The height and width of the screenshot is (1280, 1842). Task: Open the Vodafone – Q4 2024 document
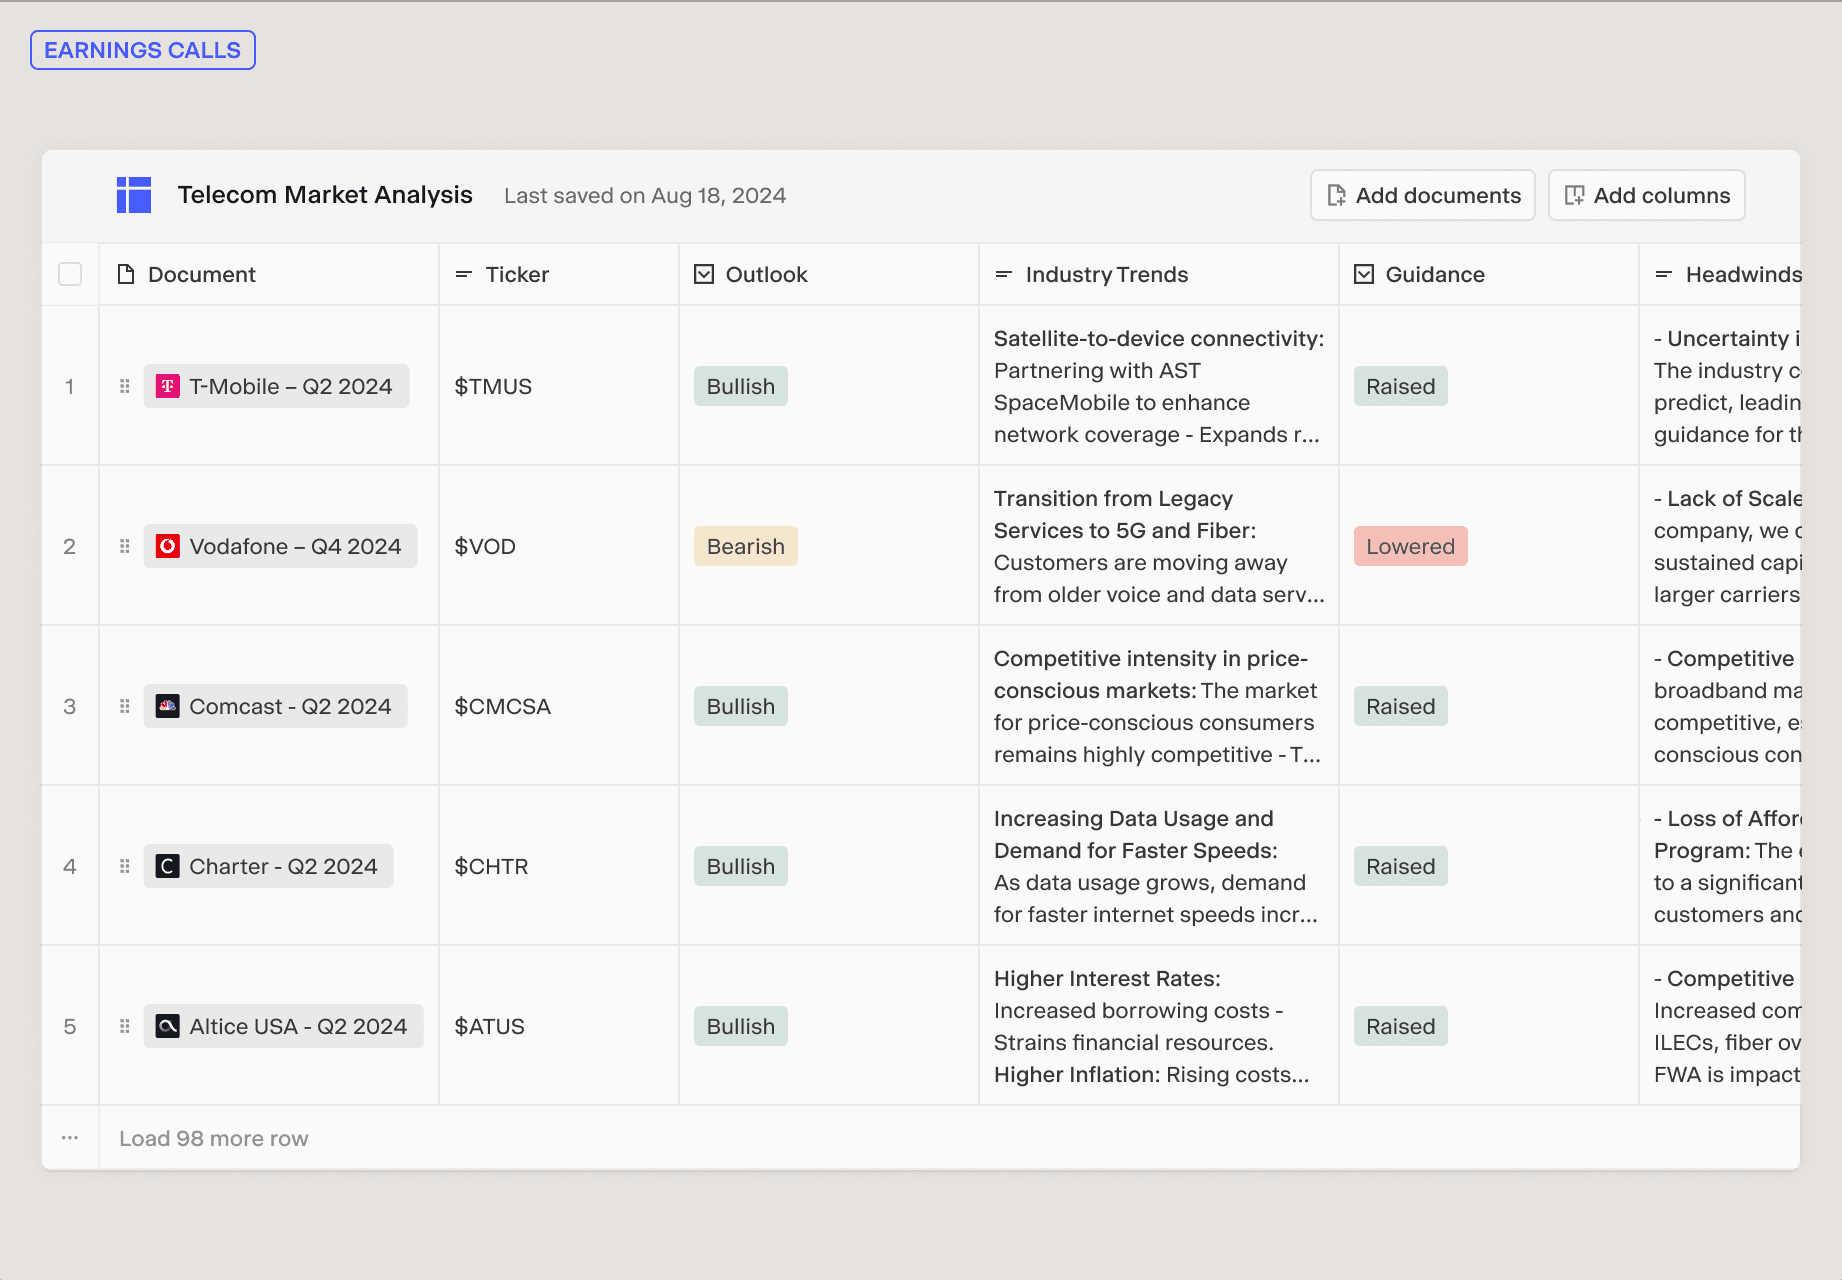(x=281, y=546)
